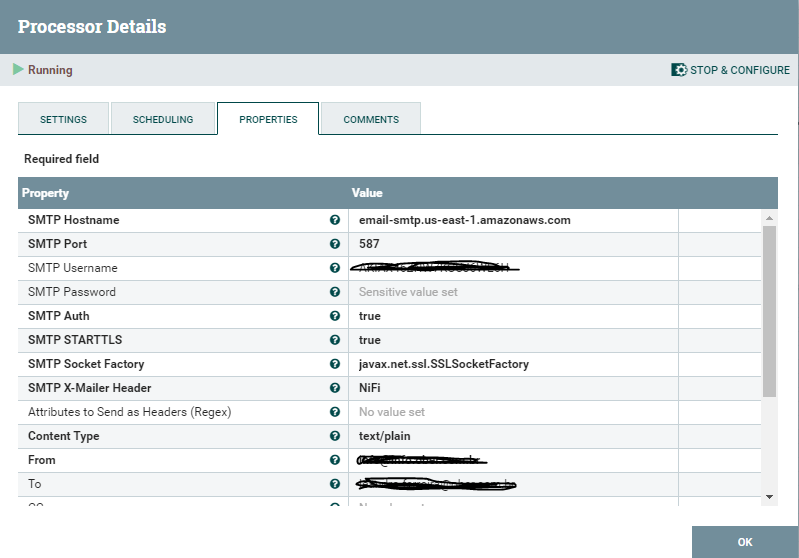Click the Required field label

click(61, 158)
